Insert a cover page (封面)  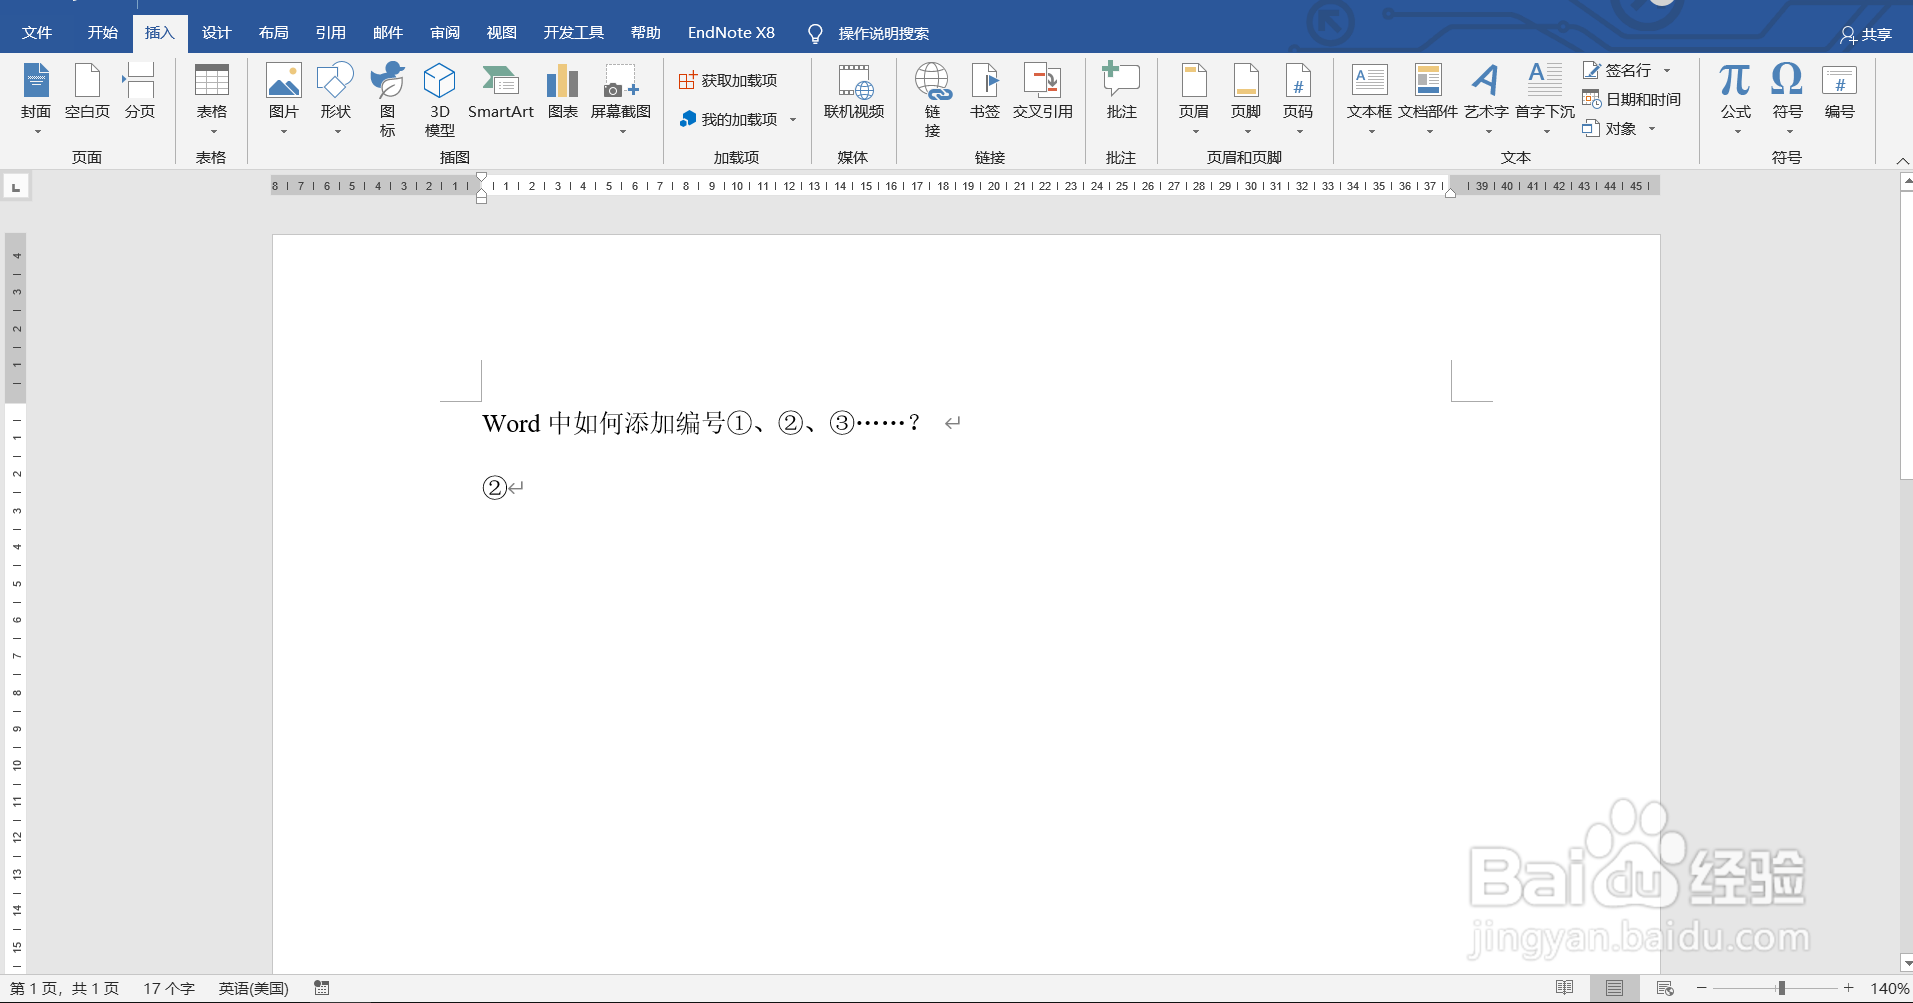click(36, 98)
